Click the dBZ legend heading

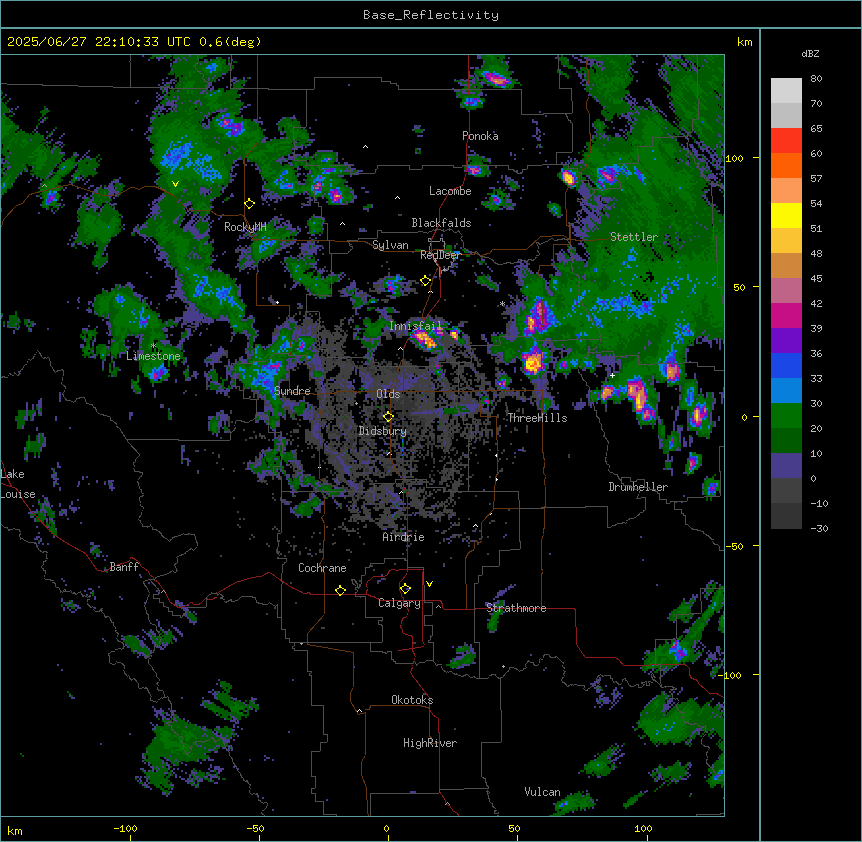[810, 54]
